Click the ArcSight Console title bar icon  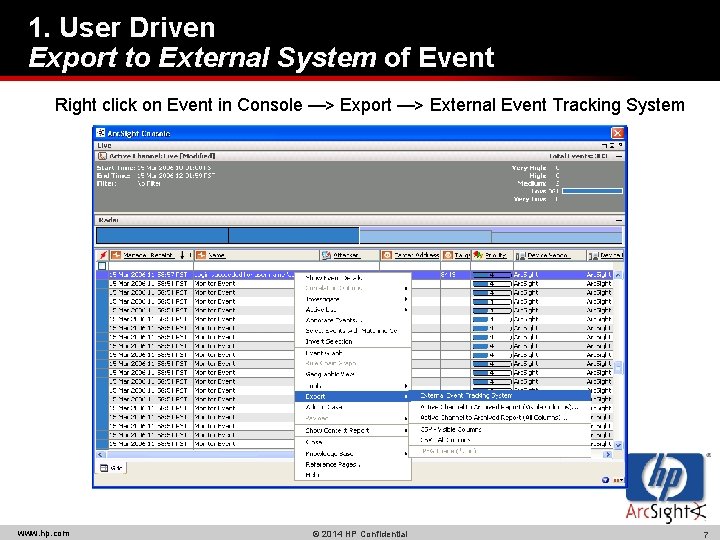(101, 133)
